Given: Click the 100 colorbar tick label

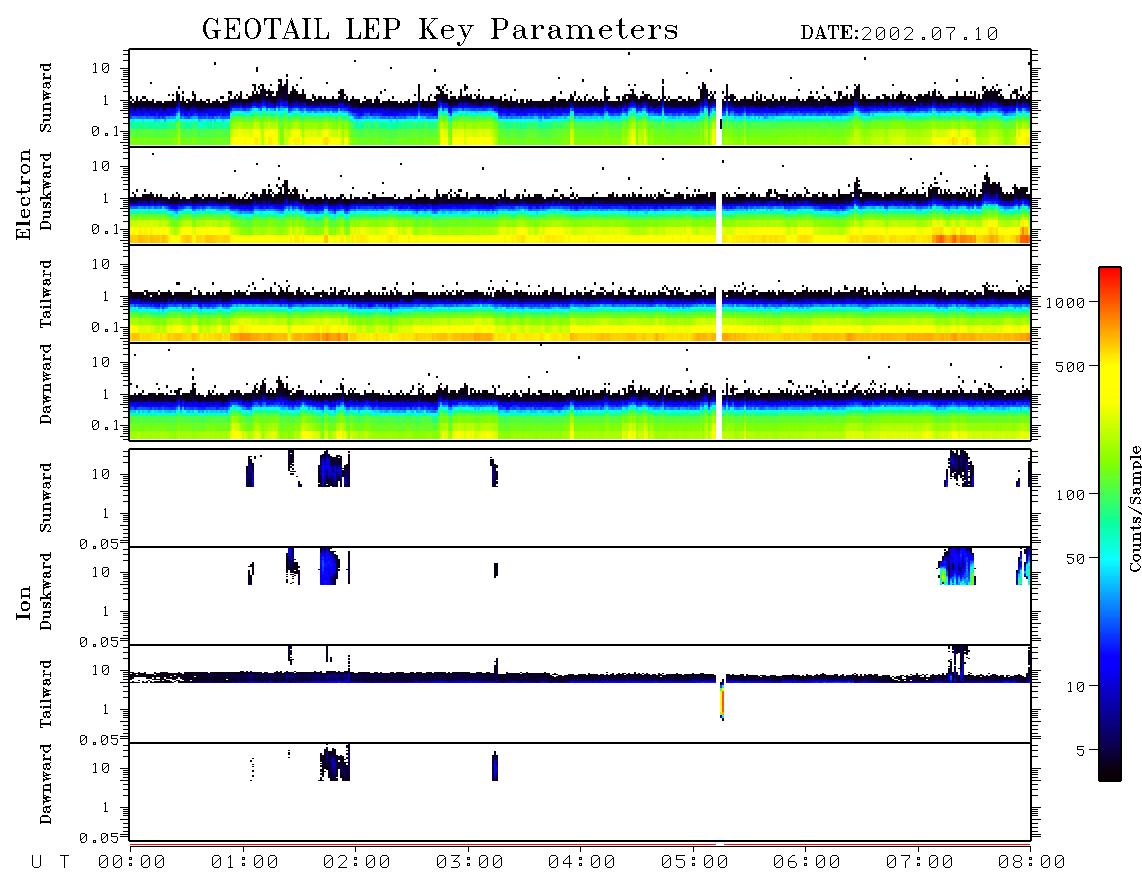Looking at the screenshot, I should [1070, 495].
